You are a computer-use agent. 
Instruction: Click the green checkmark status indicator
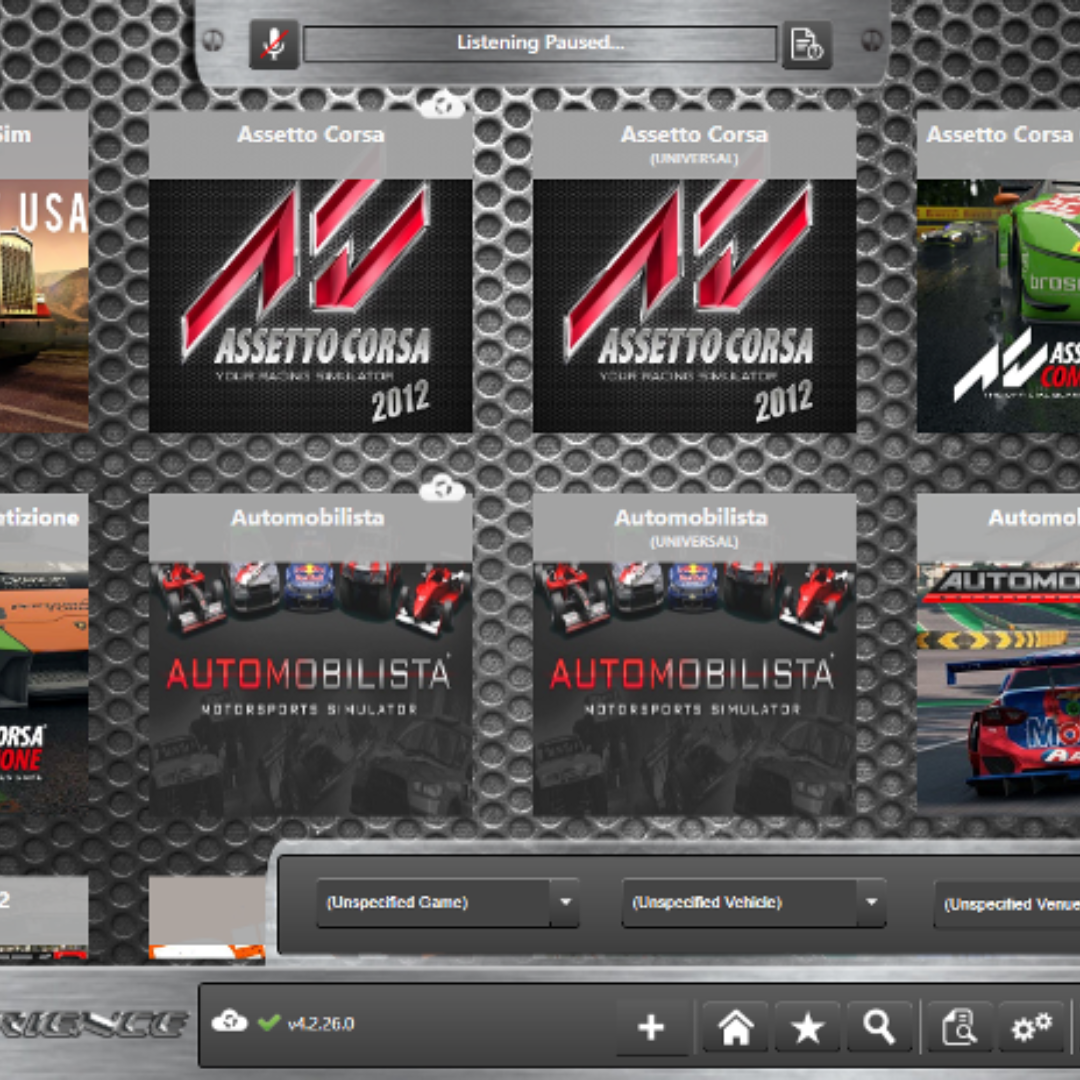tap(268, 1023)
